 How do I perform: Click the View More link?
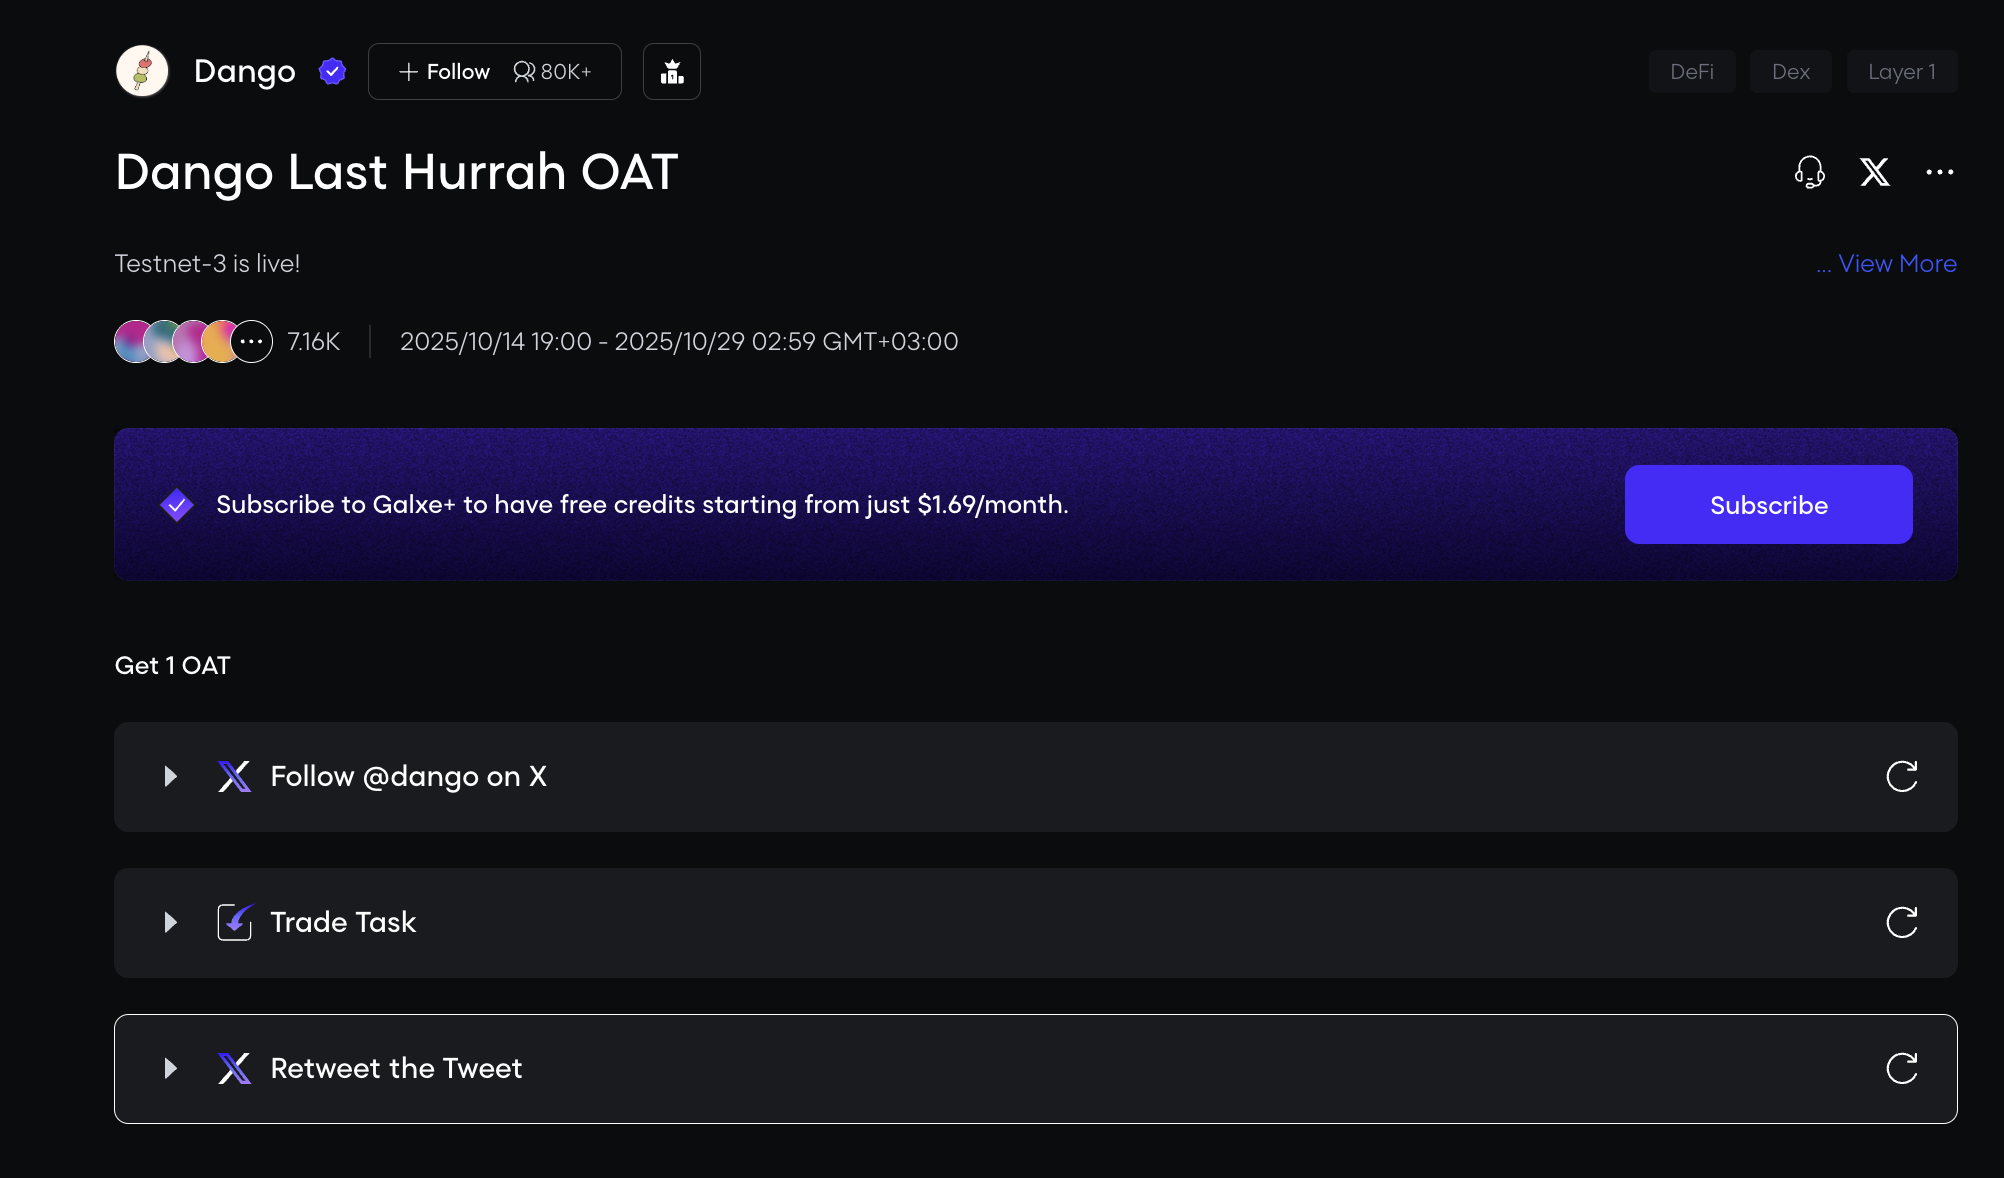(x=1896, y=263)
